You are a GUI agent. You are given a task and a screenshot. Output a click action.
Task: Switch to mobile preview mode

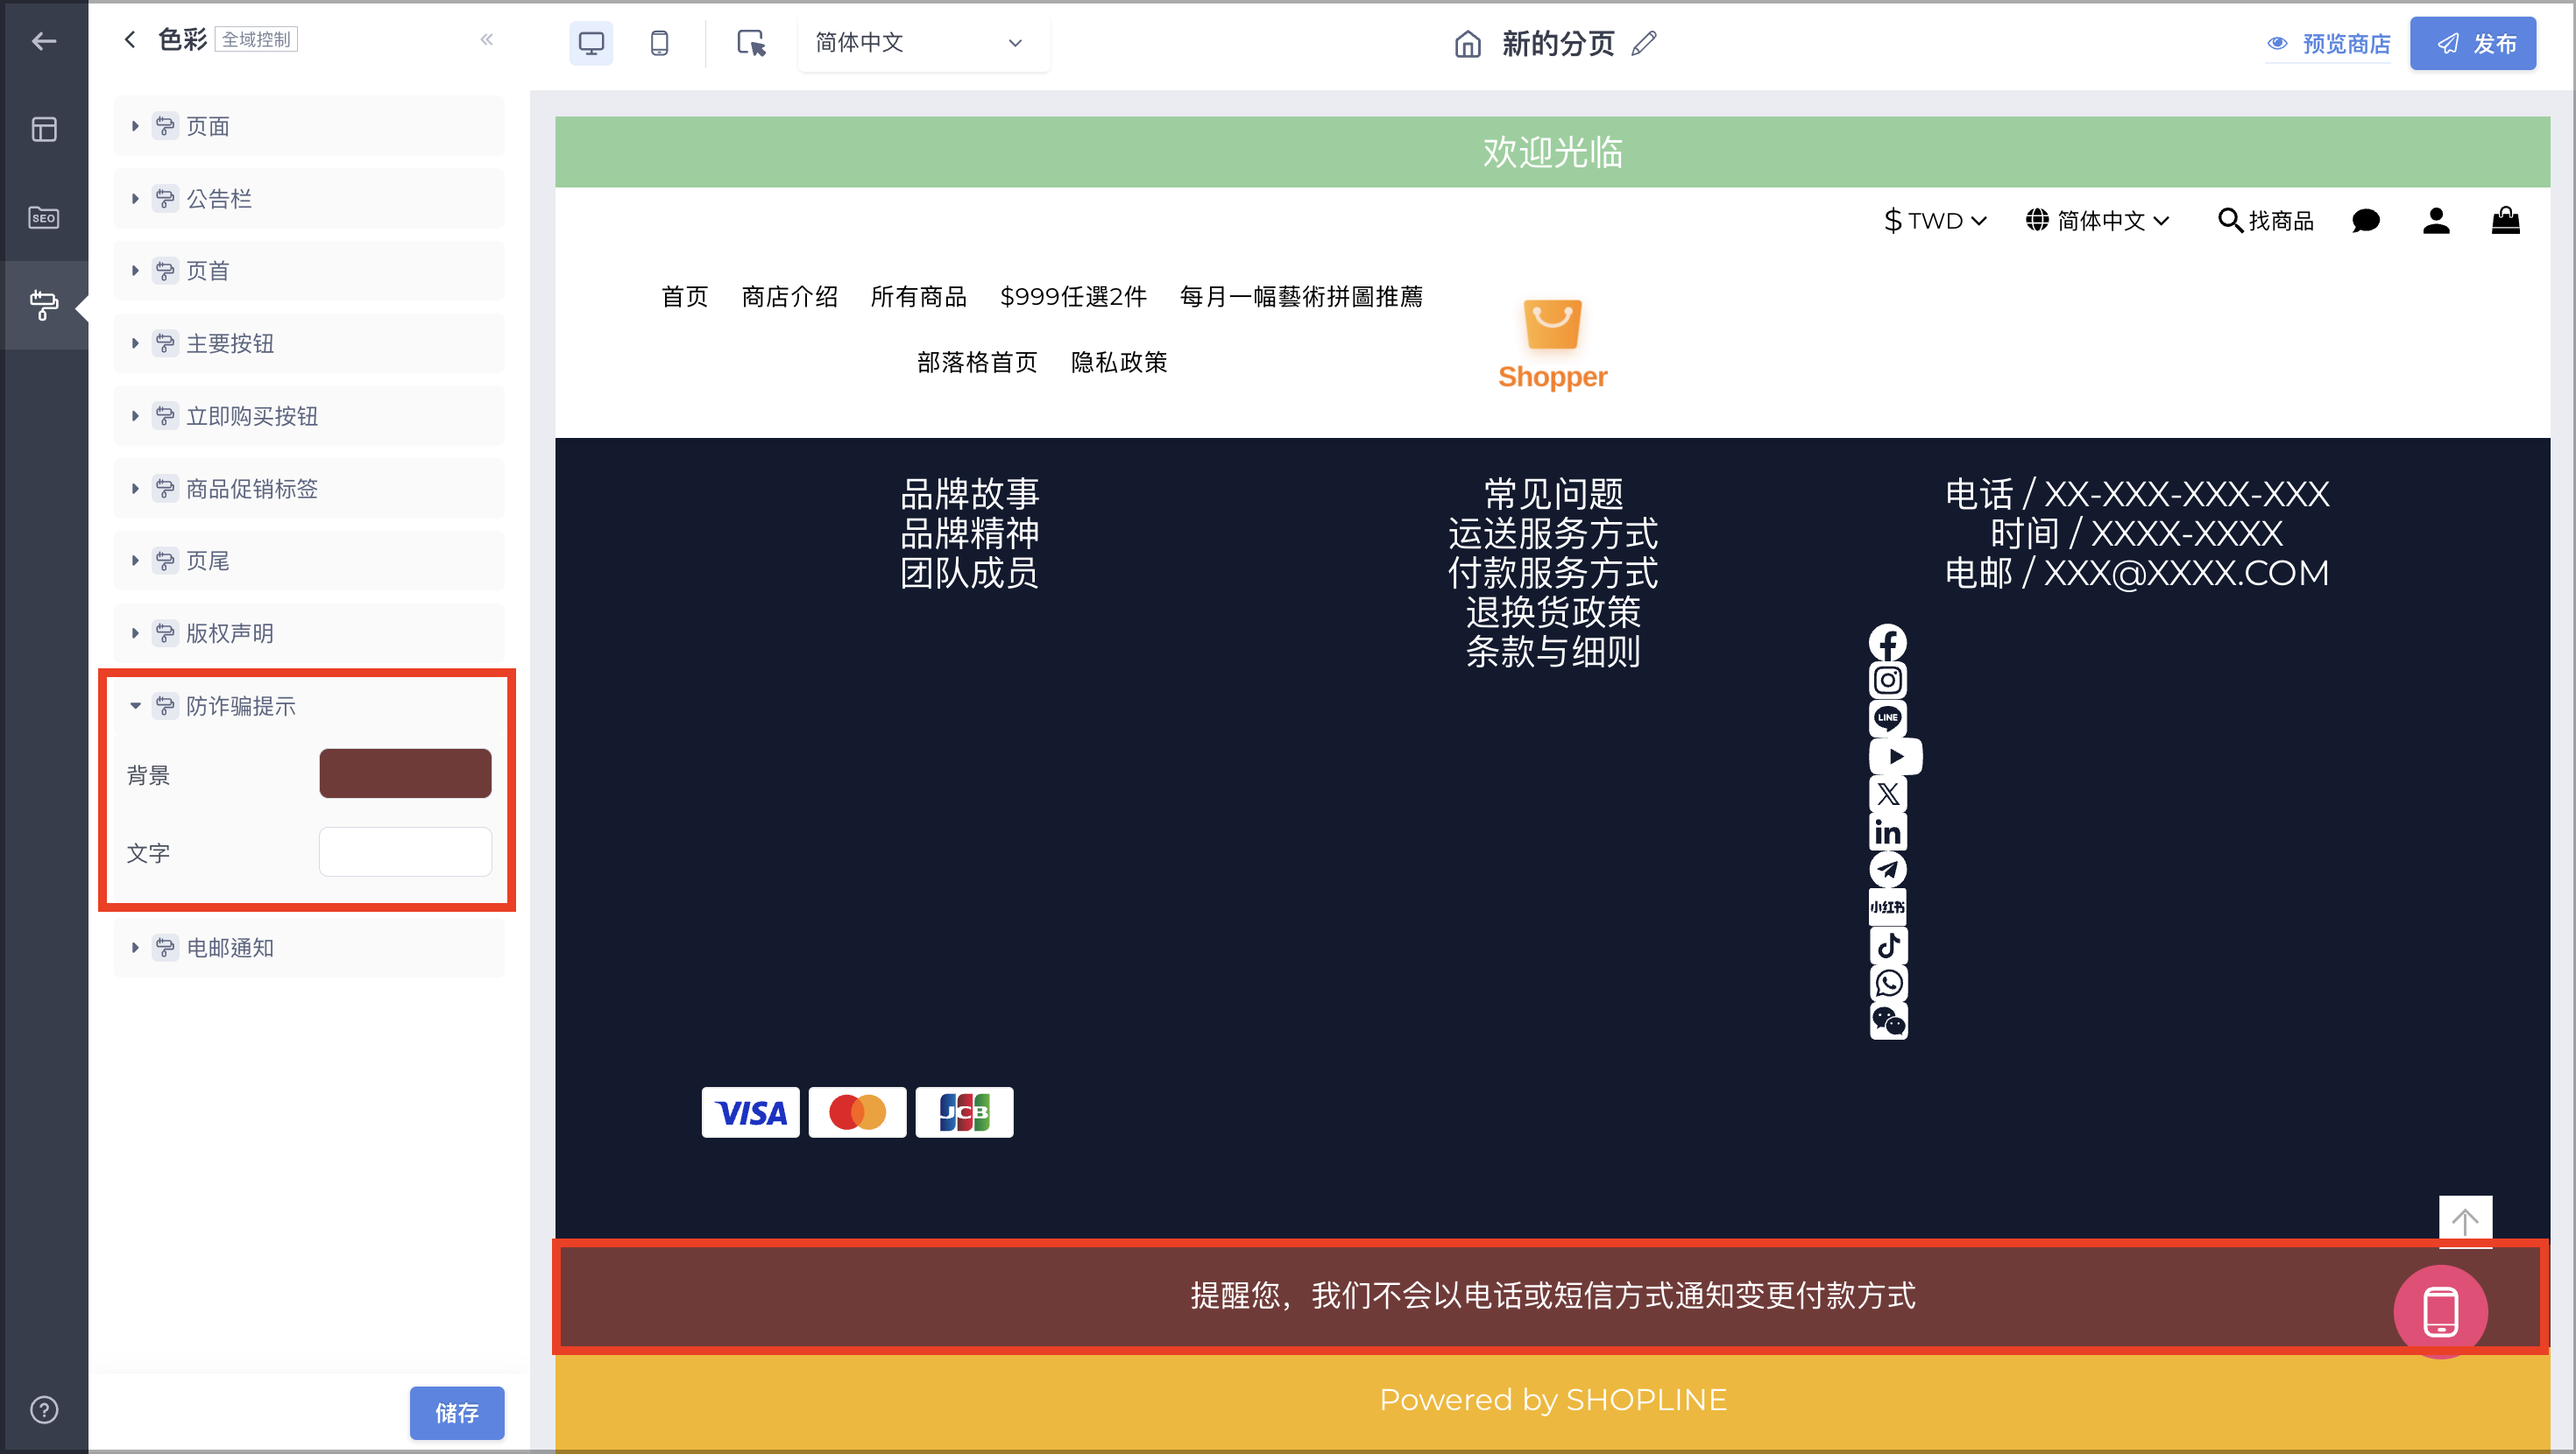pos(659,43)
